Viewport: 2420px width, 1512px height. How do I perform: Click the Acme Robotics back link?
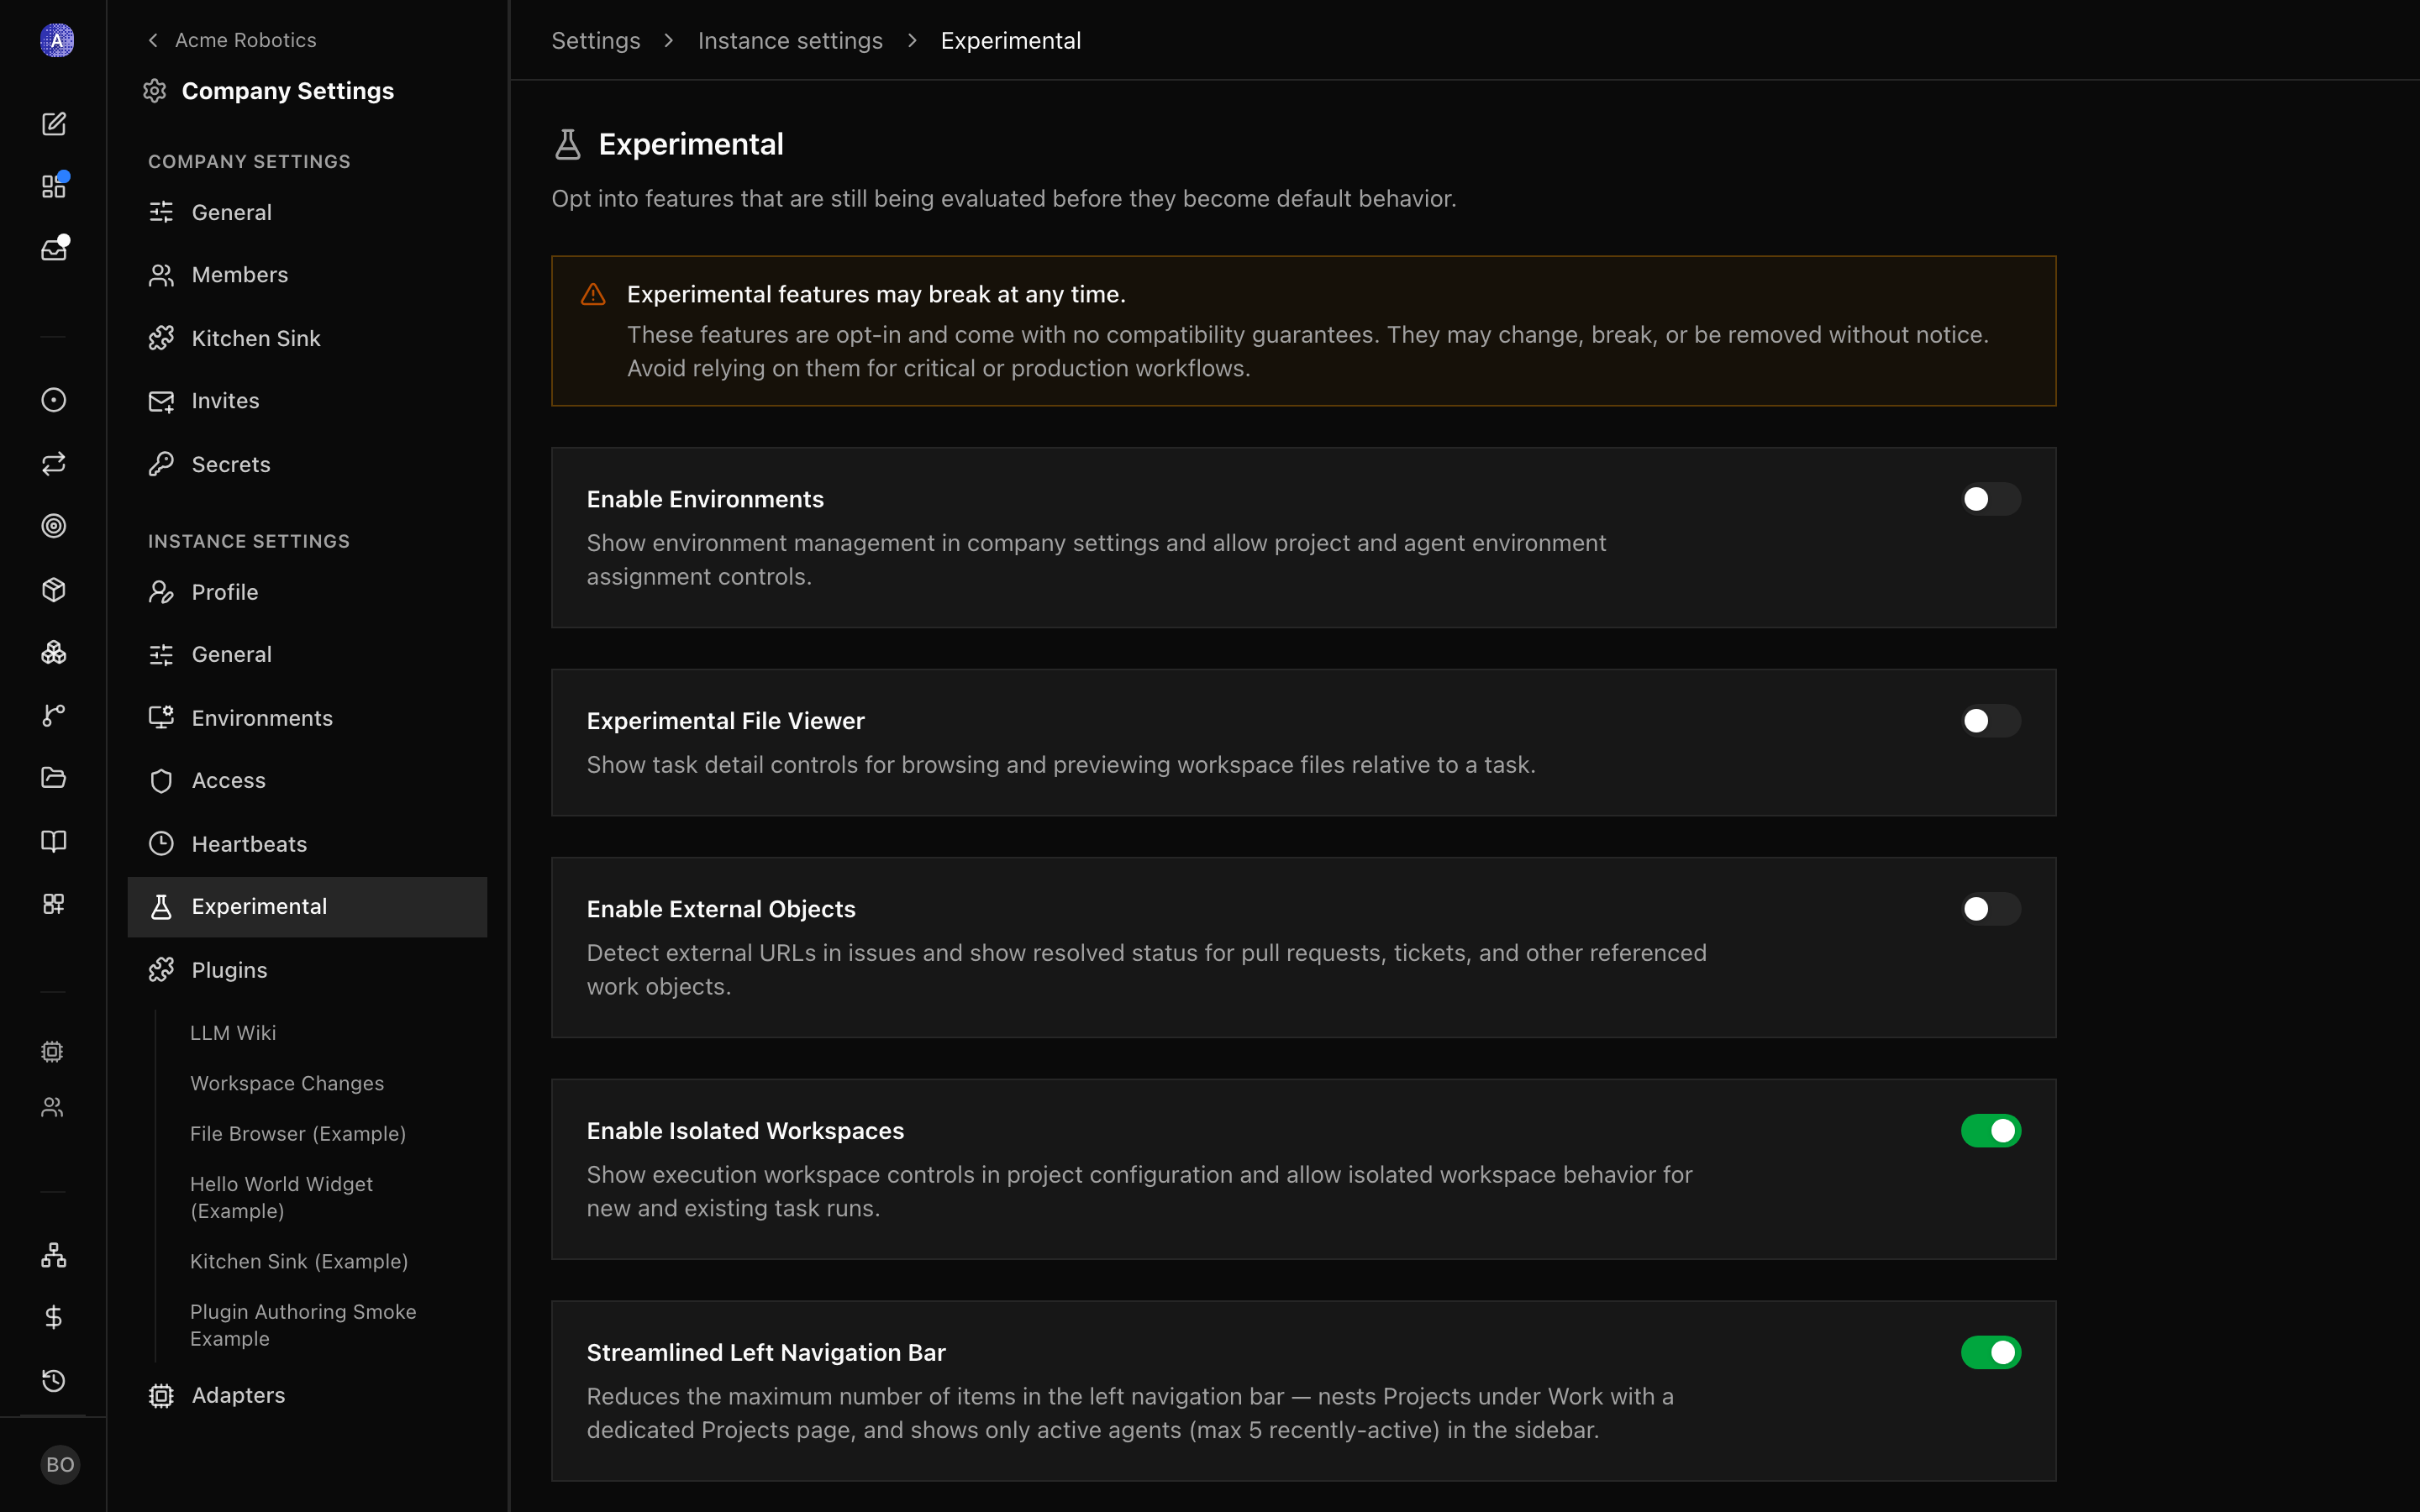[245, 40]
